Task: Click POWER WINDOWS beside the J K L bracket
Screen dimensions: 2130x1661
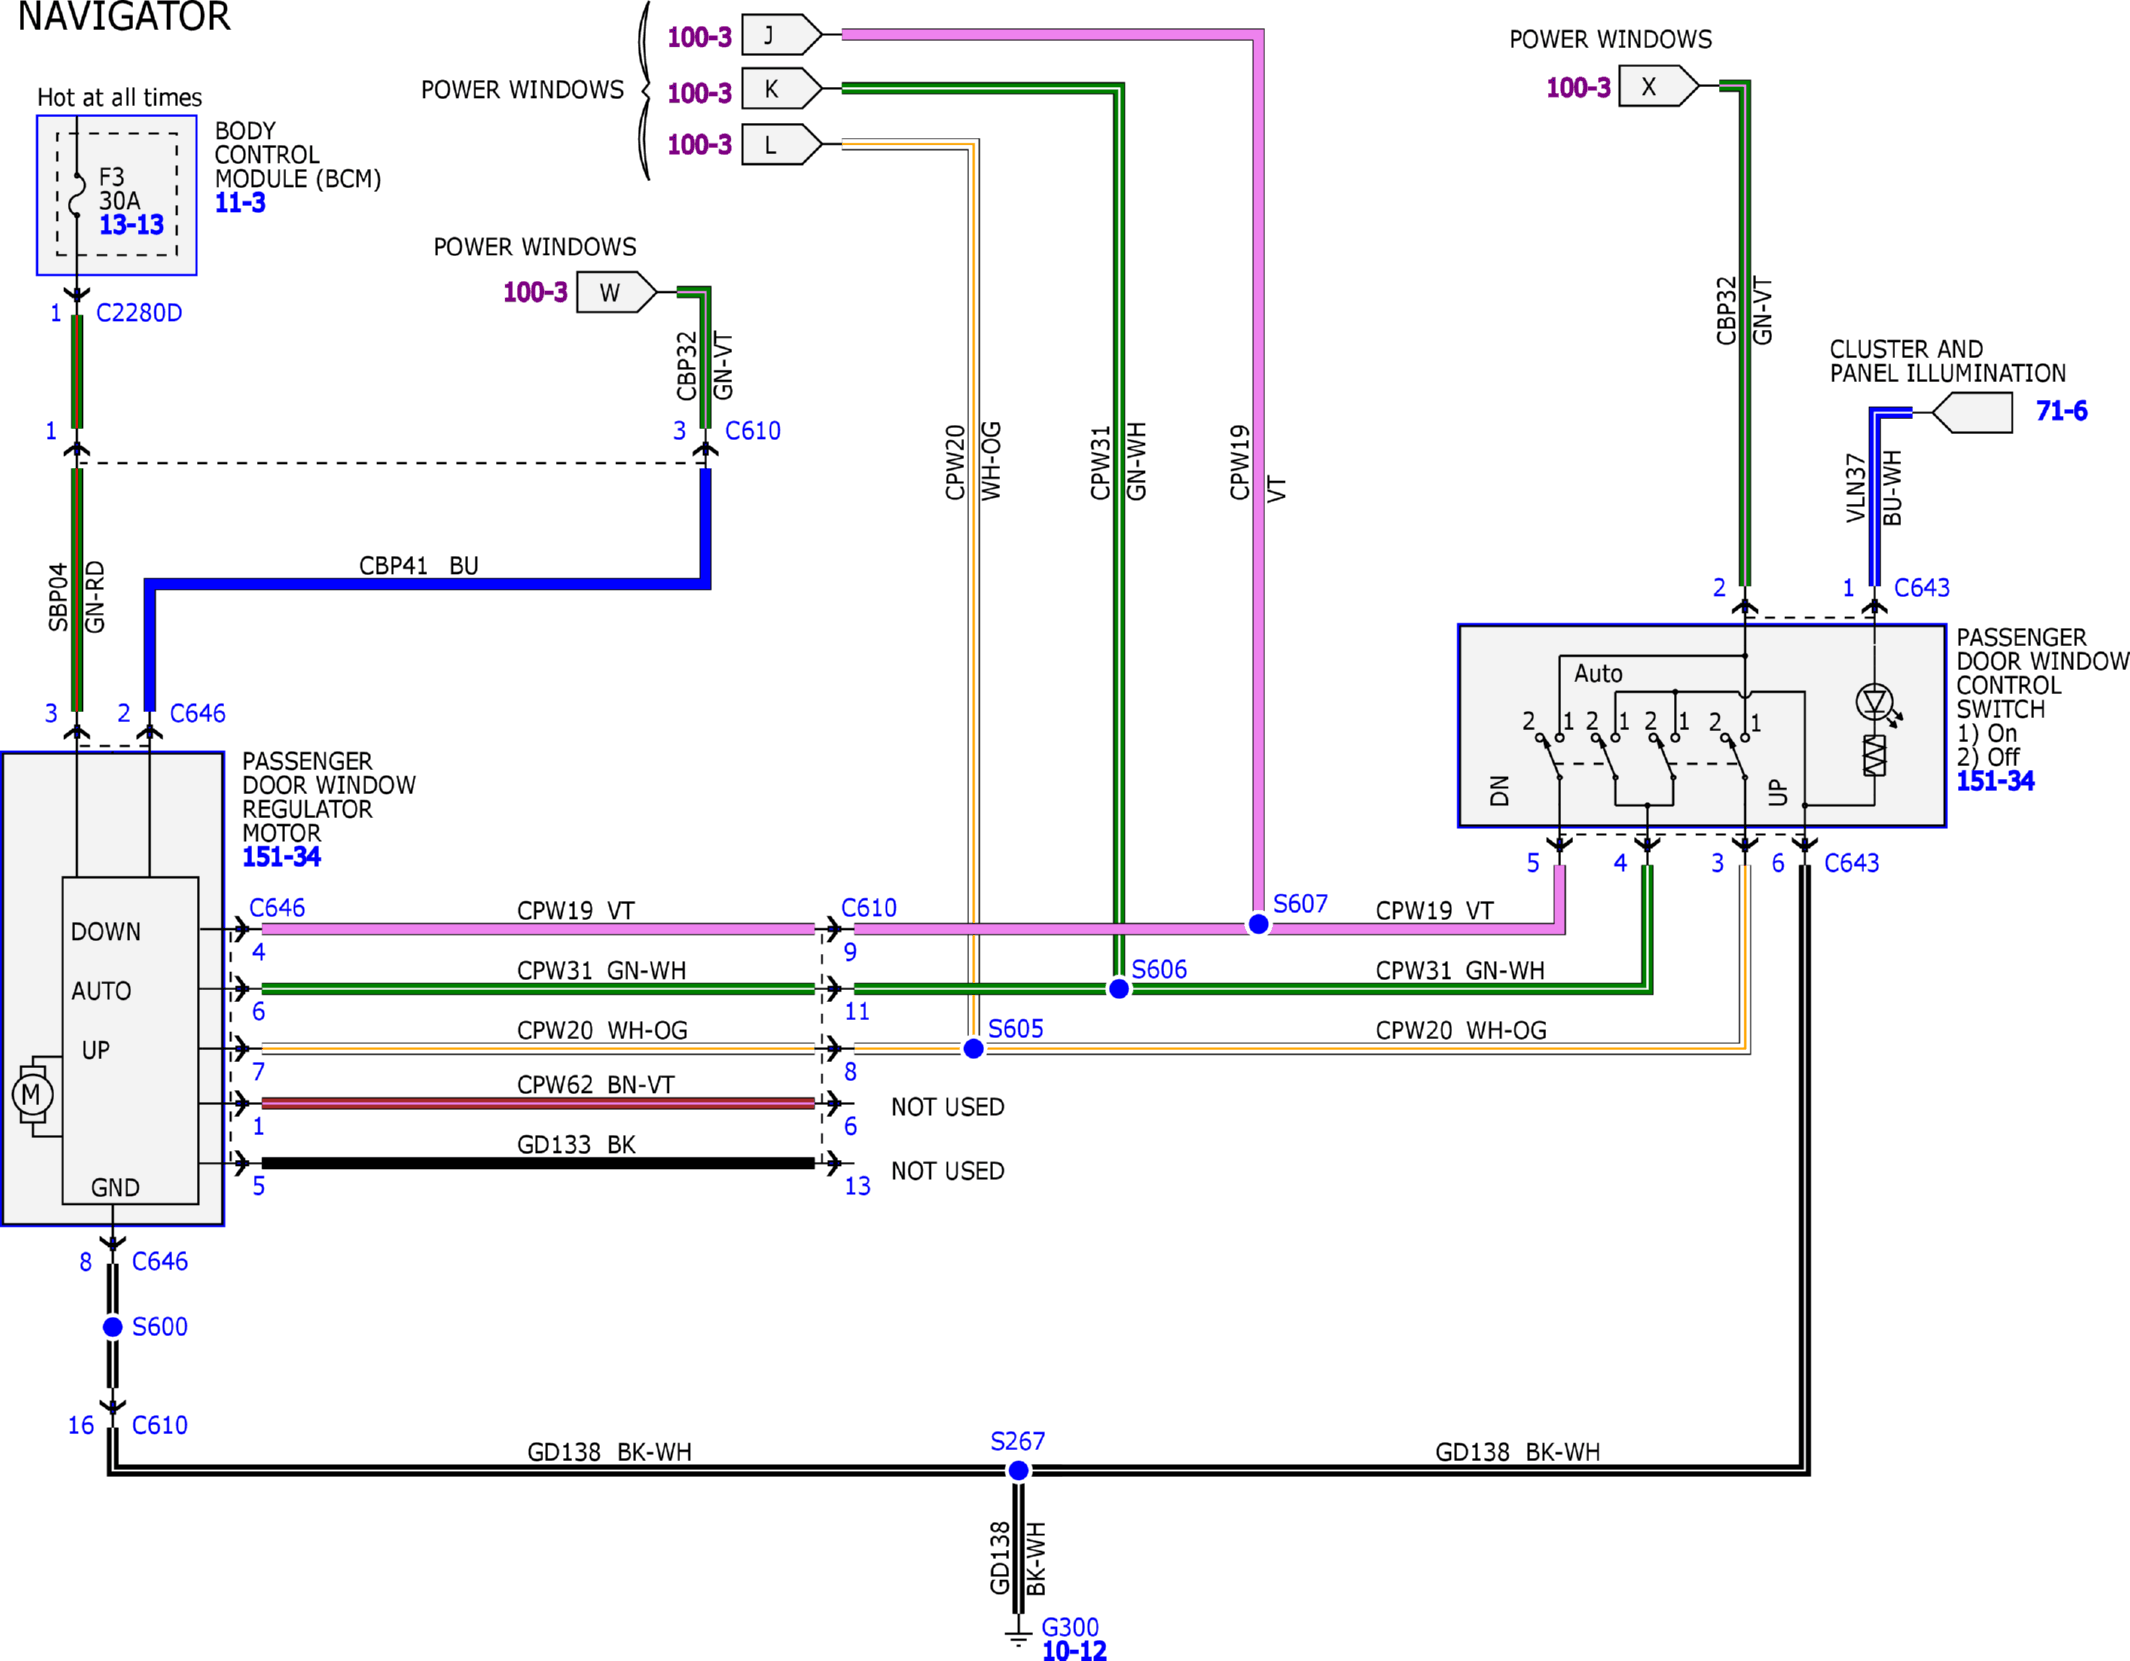Action: (522, 90)
